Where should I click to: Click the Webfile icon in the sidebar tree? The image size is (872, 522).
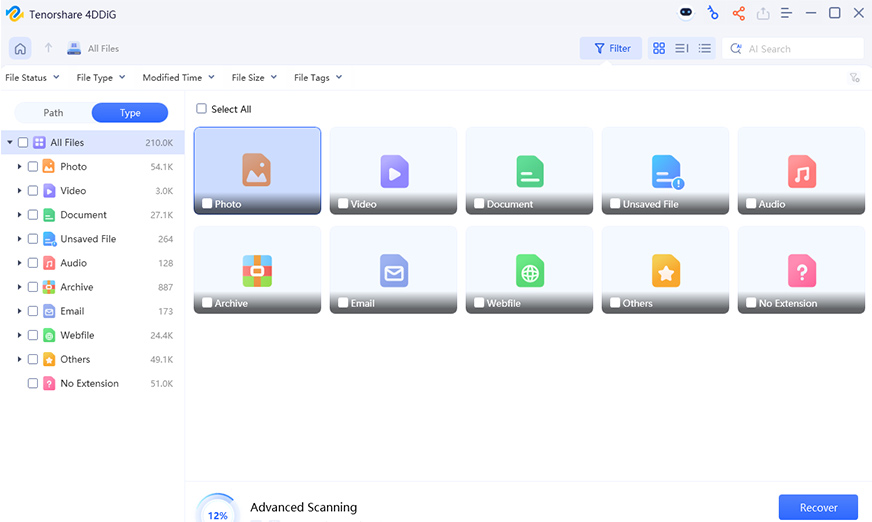pos(49,335)
